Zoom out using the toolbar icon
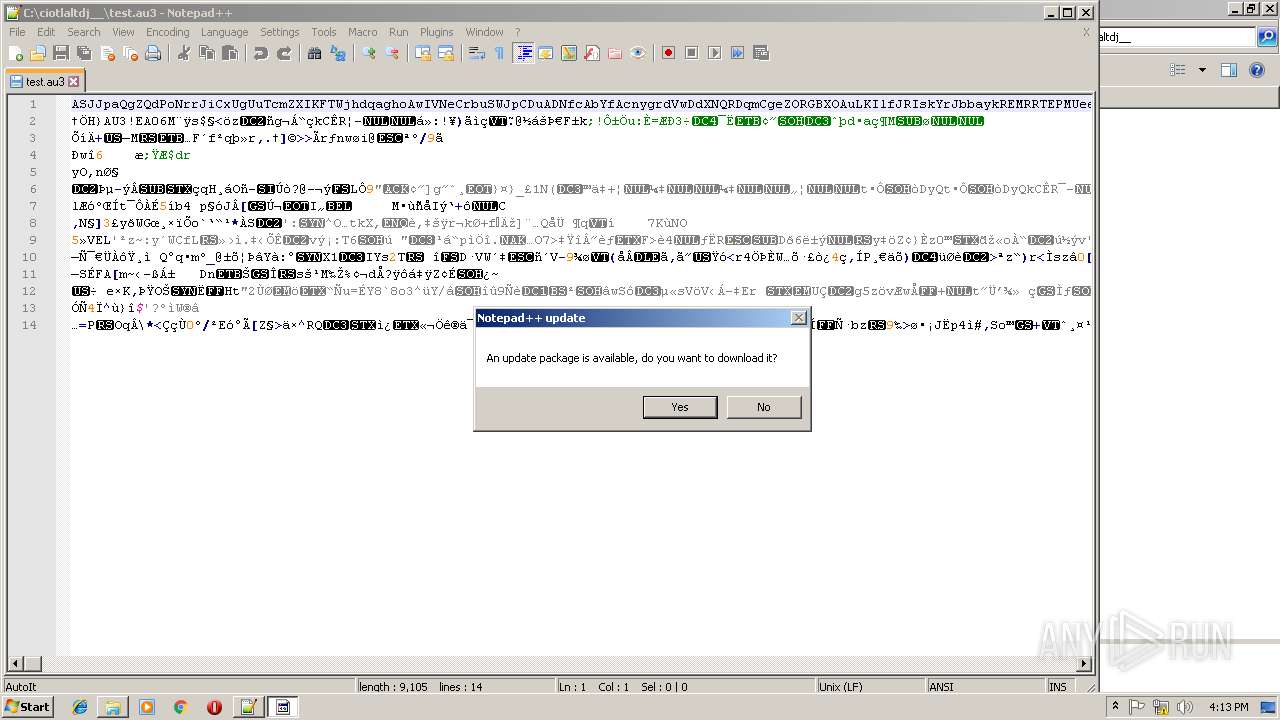Viewport: 1280px width, 720px height. pos(392,53)
